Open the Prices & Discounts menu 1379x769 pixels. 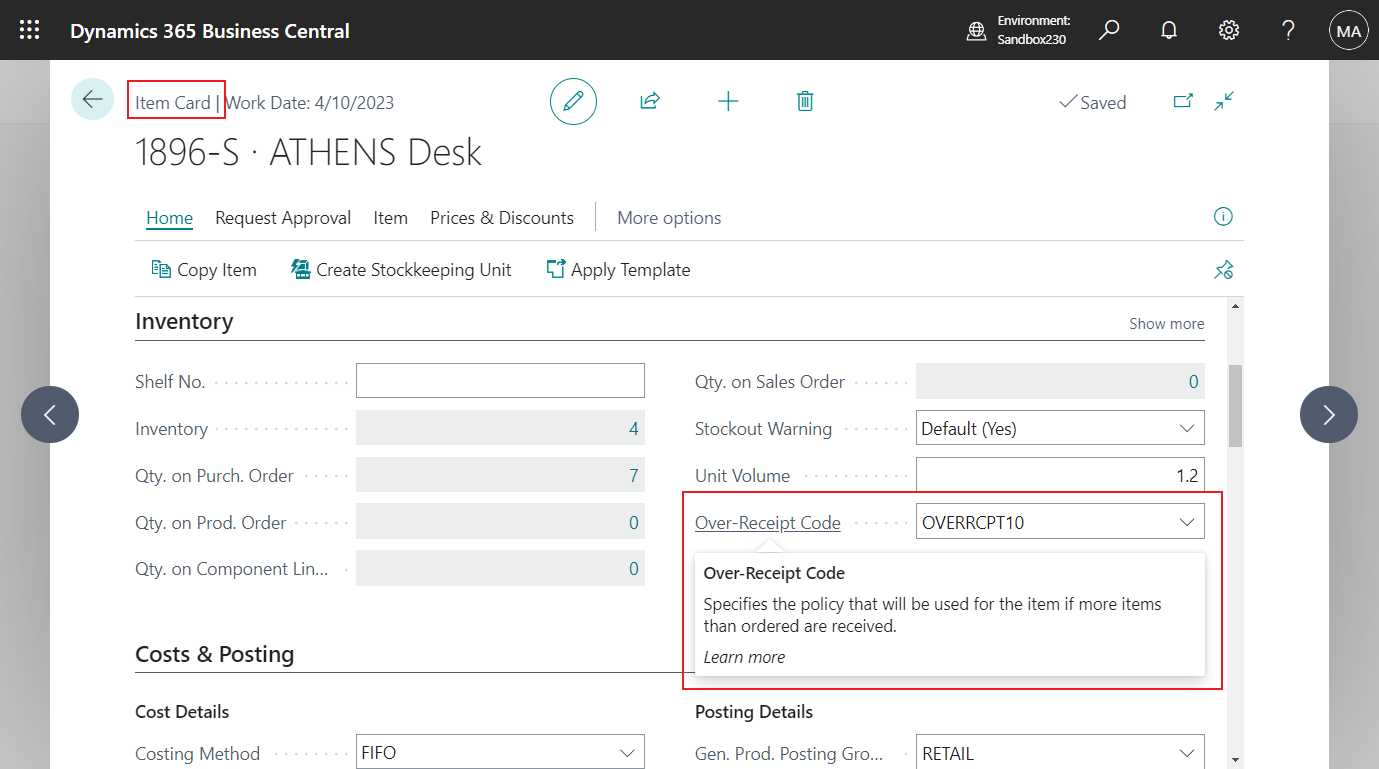tap(502, 218)
